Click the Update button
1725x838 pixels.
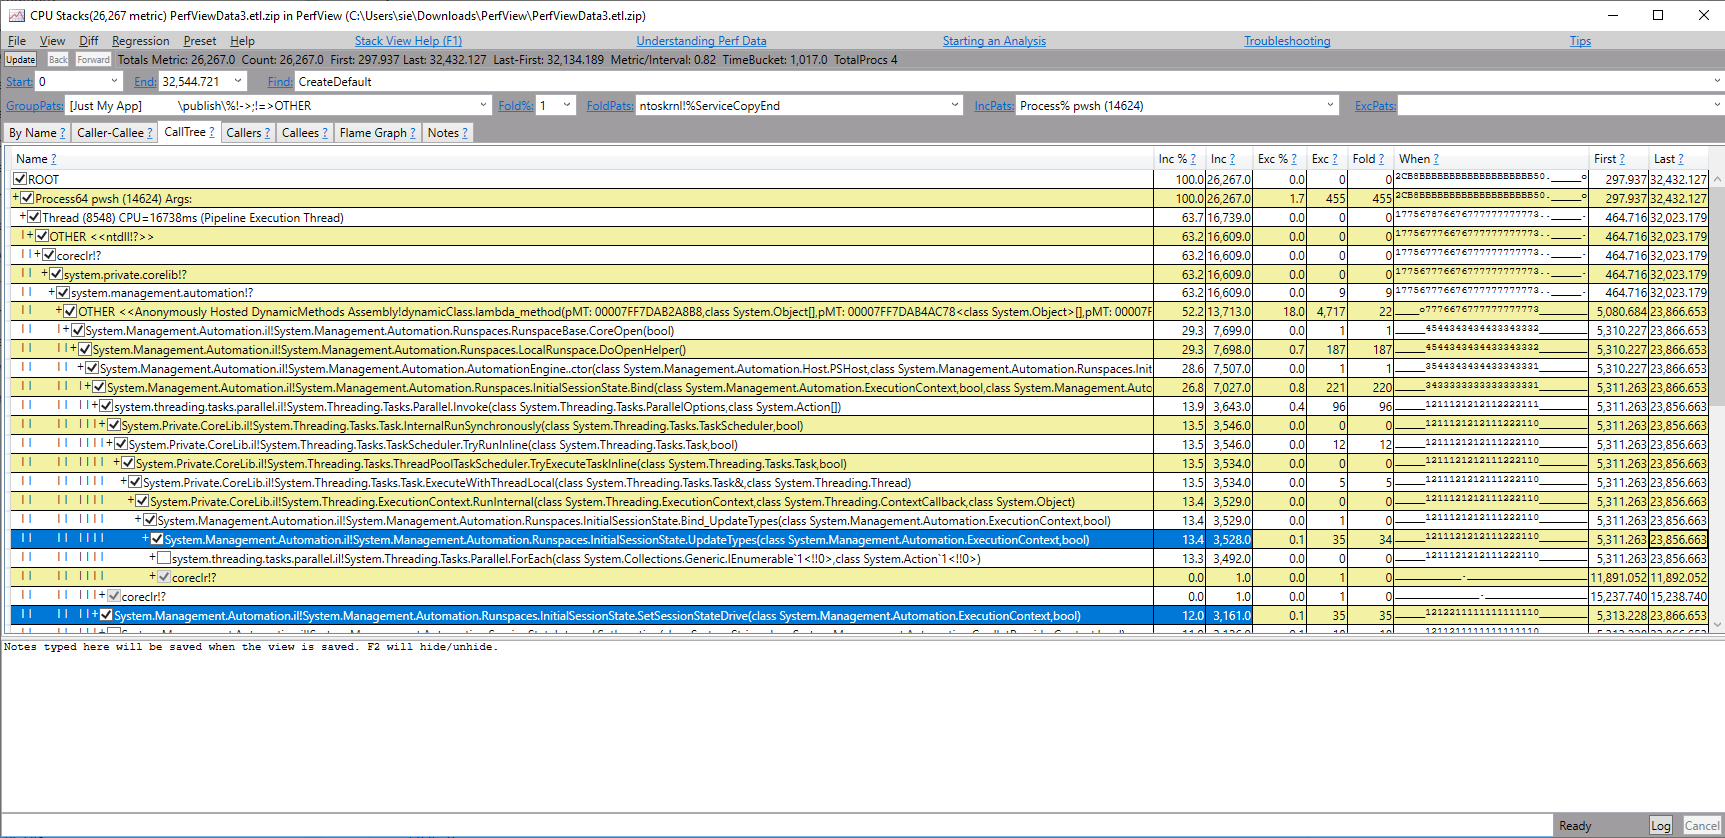(x=21, y=60)
